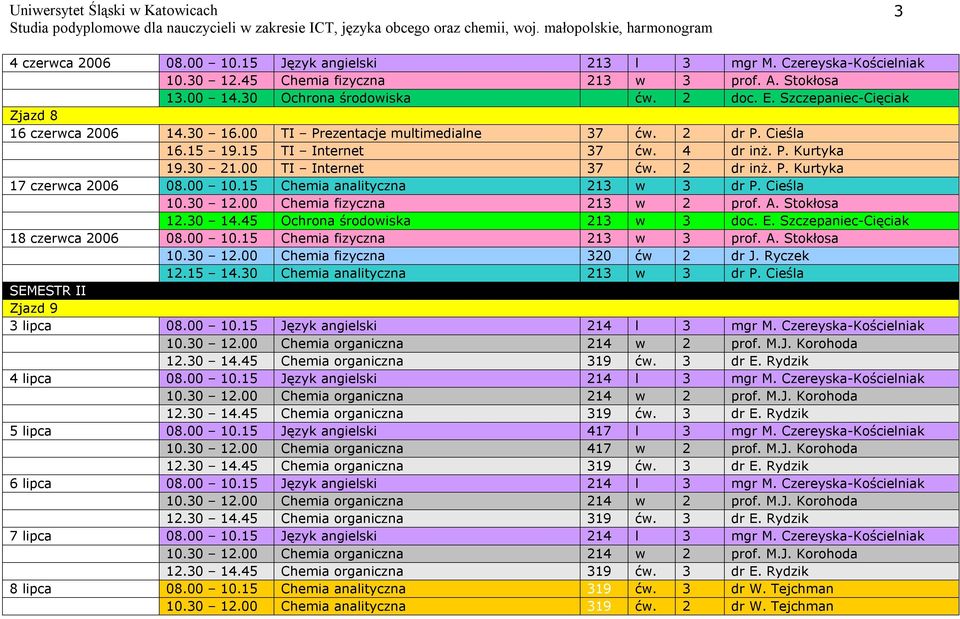Click "dr E. Rydzik" in the 6 lipca block

[770, 519]
